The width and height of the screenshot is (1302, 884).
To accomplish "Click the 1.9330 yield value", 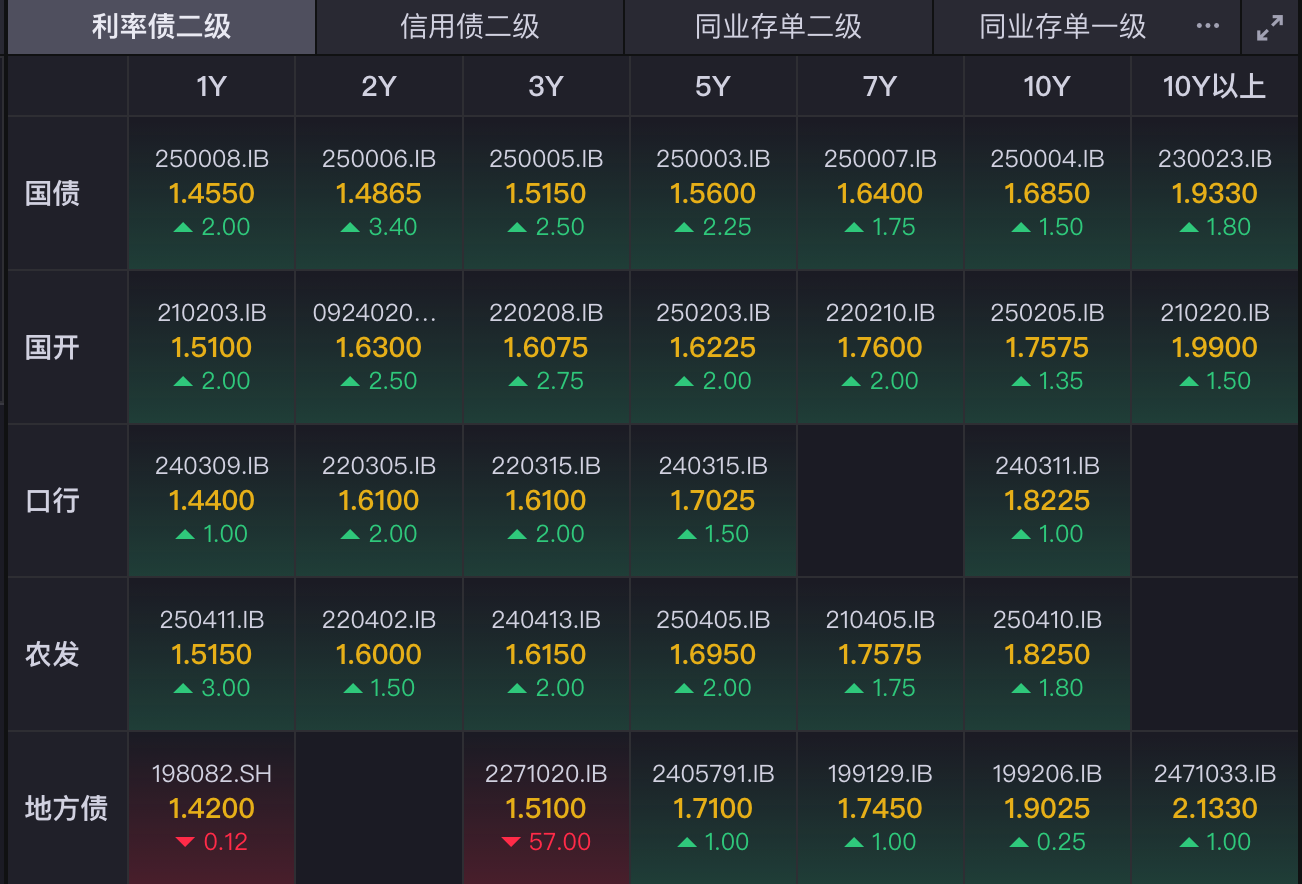I will 1215,193.
